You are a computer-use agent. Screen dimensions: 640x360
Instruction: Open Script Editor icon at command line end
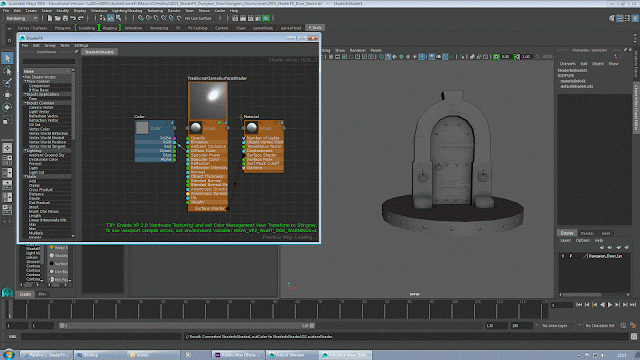633,336
